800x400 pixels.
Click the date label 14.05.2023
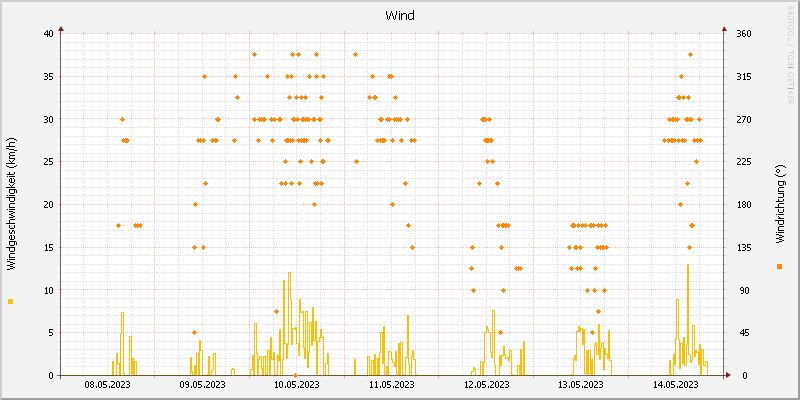tap(676, 384)
